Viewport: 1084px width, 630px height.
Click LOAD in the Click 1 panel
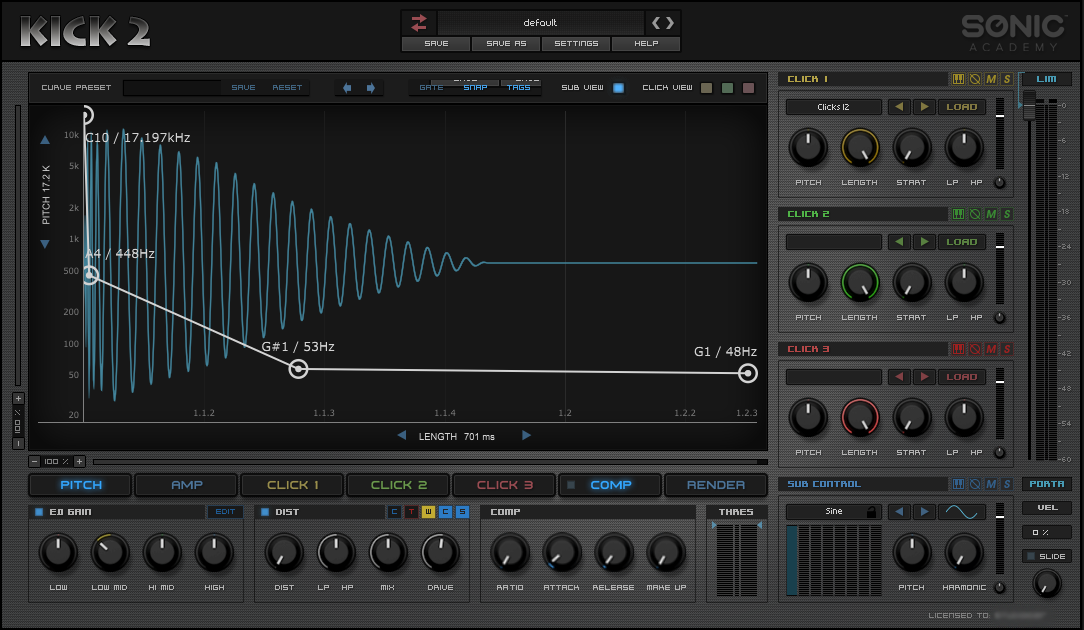(x=962, y=106)
